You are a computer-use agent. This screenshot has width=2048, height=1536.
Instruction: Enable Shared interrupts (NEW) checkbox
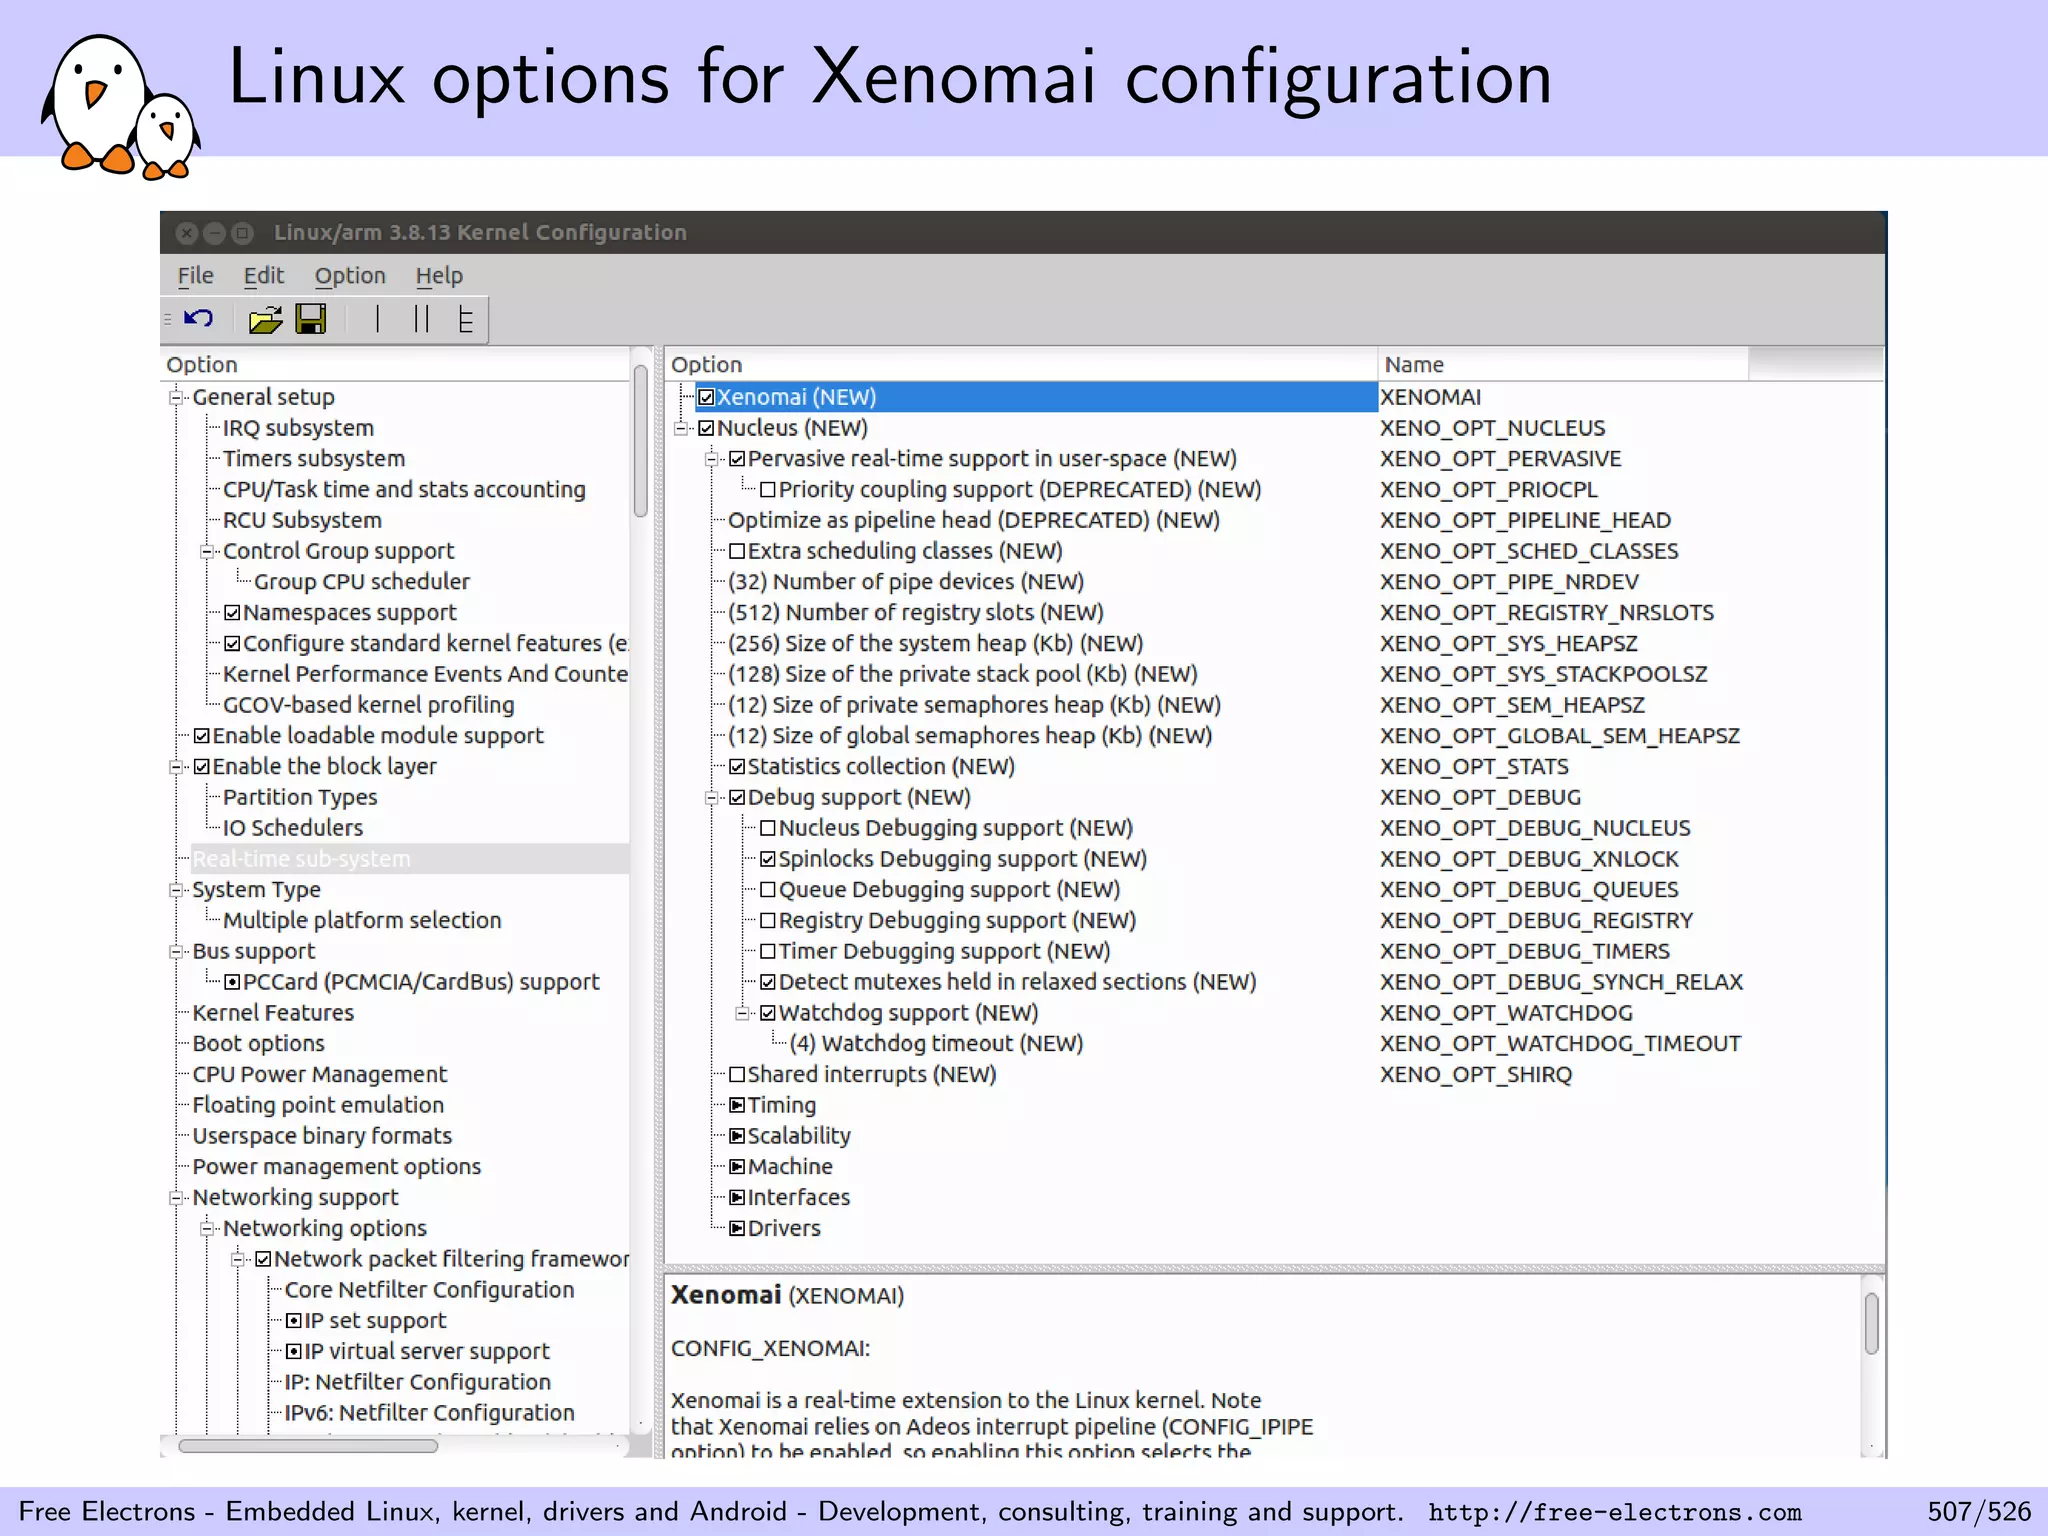click(737, 1074)
